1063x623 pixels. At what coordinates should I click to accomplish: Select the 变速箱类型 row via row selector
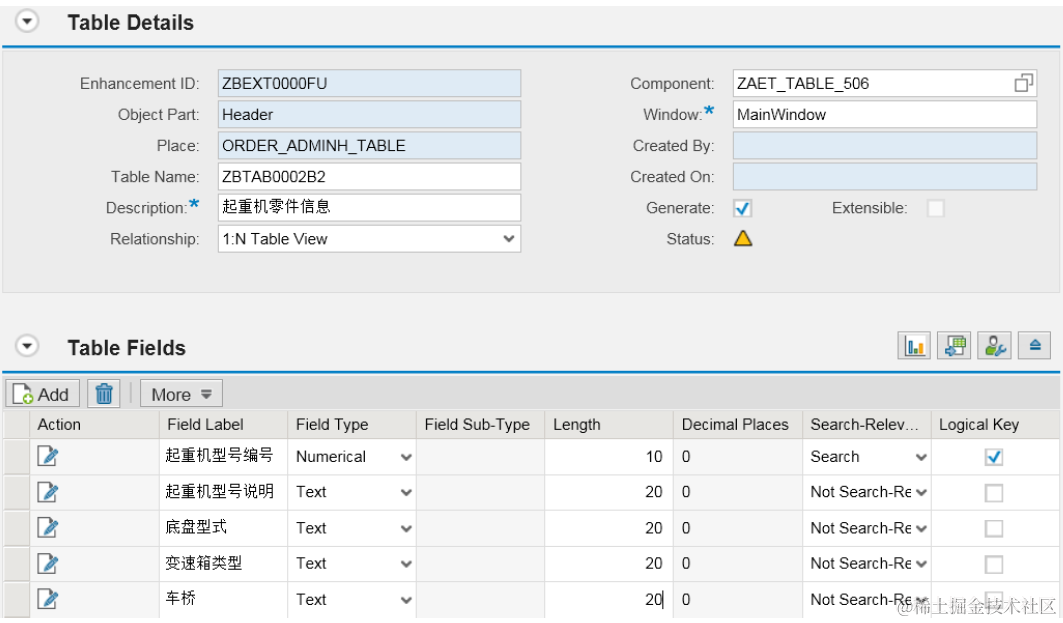tap(16, 564)
